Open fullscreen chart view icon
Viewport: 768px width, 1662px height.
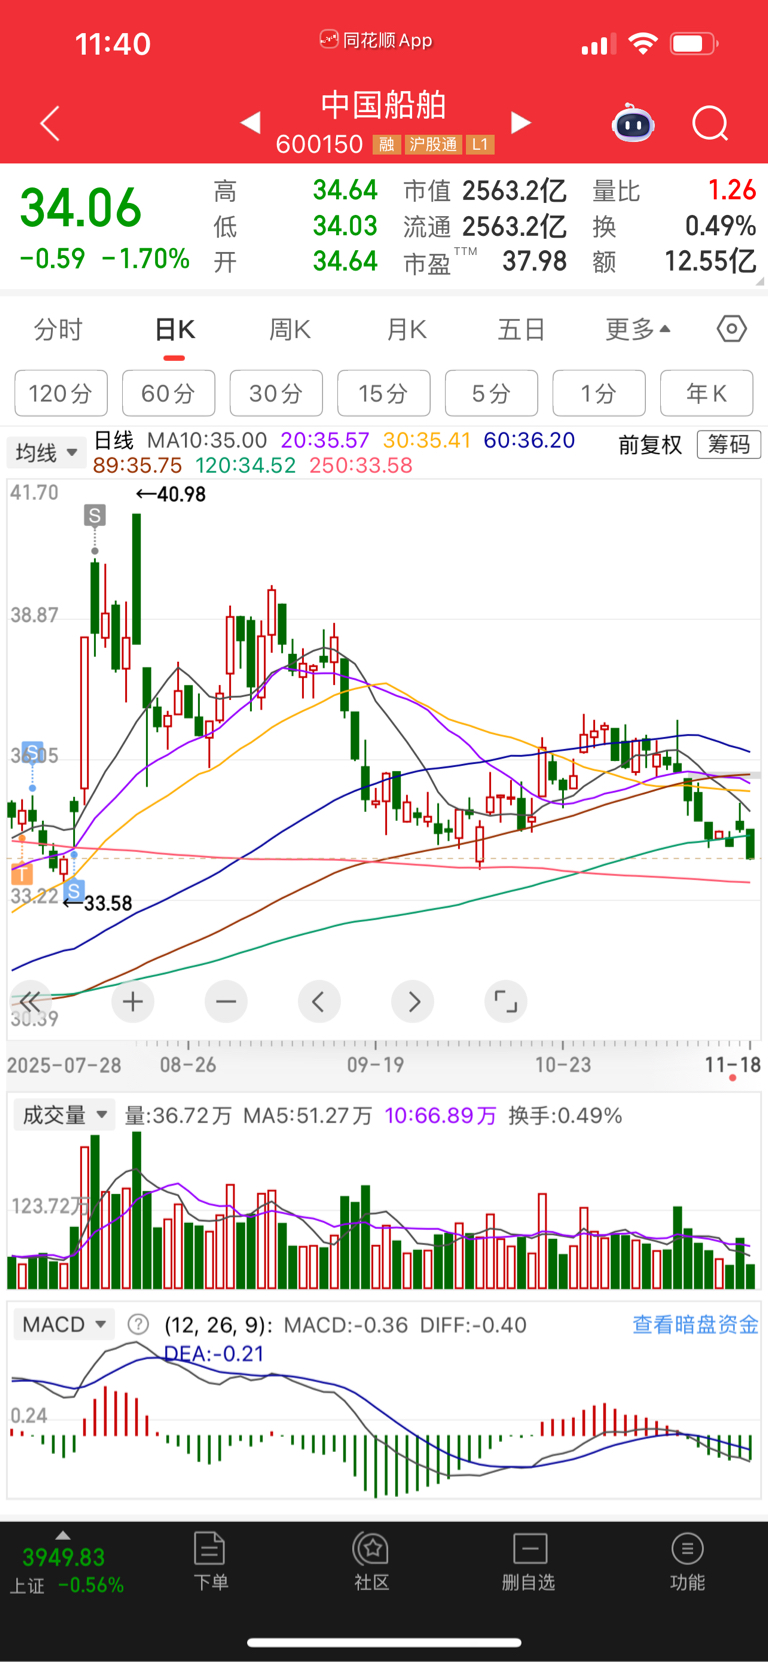[506, 1001]
